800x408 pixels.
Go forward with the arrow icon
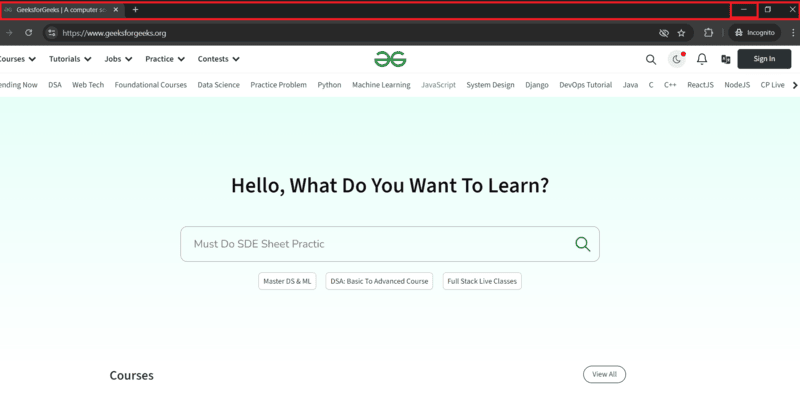click(9, 33)
